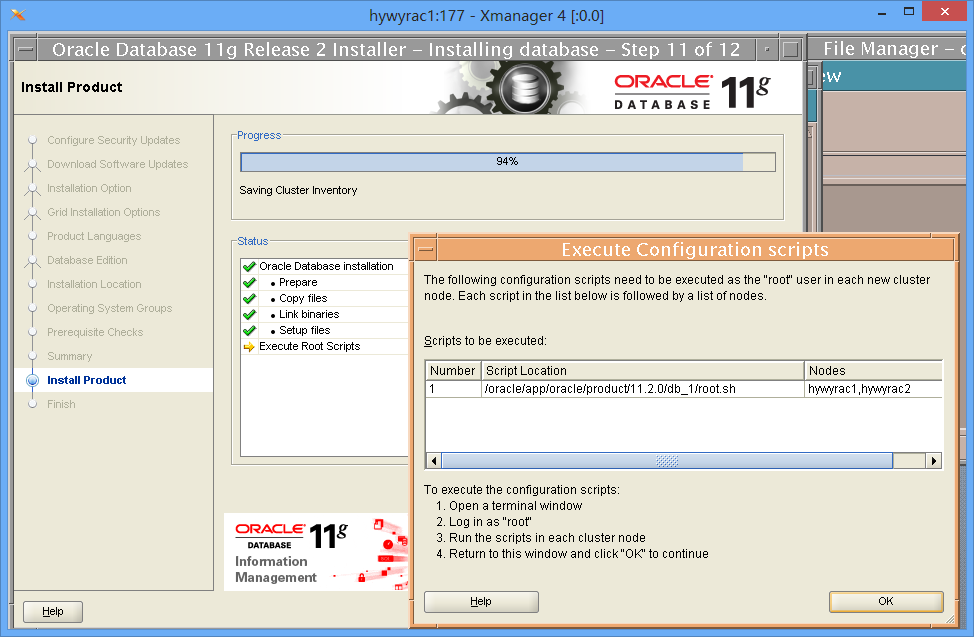Click script number 1 cell
974x637 pixels.
pyautogui.click(x=453, y=389)
